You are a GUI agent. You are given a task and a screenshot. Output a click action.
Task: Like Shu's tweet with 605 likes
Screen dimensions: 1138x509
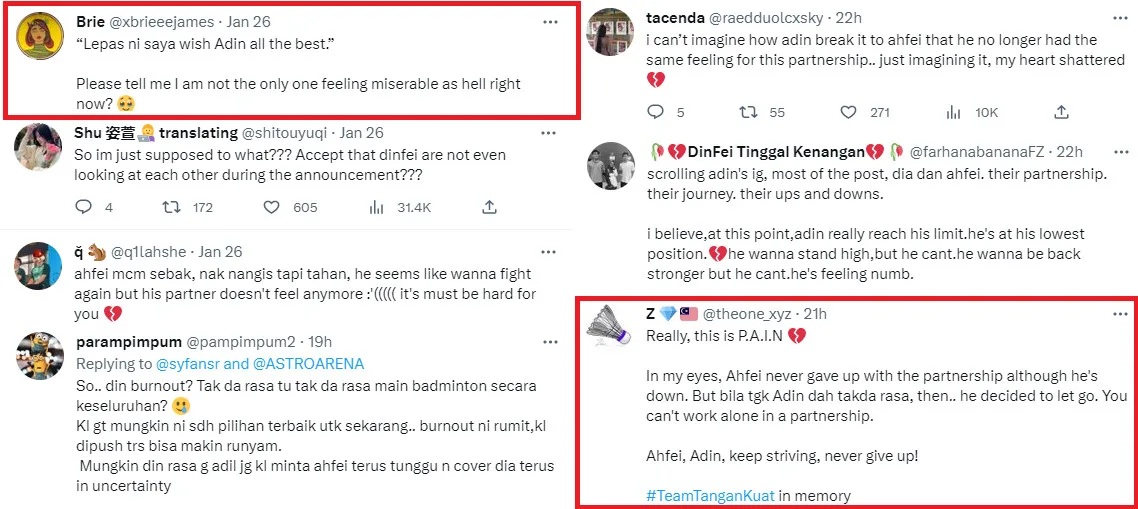click(x=271, y=207)
